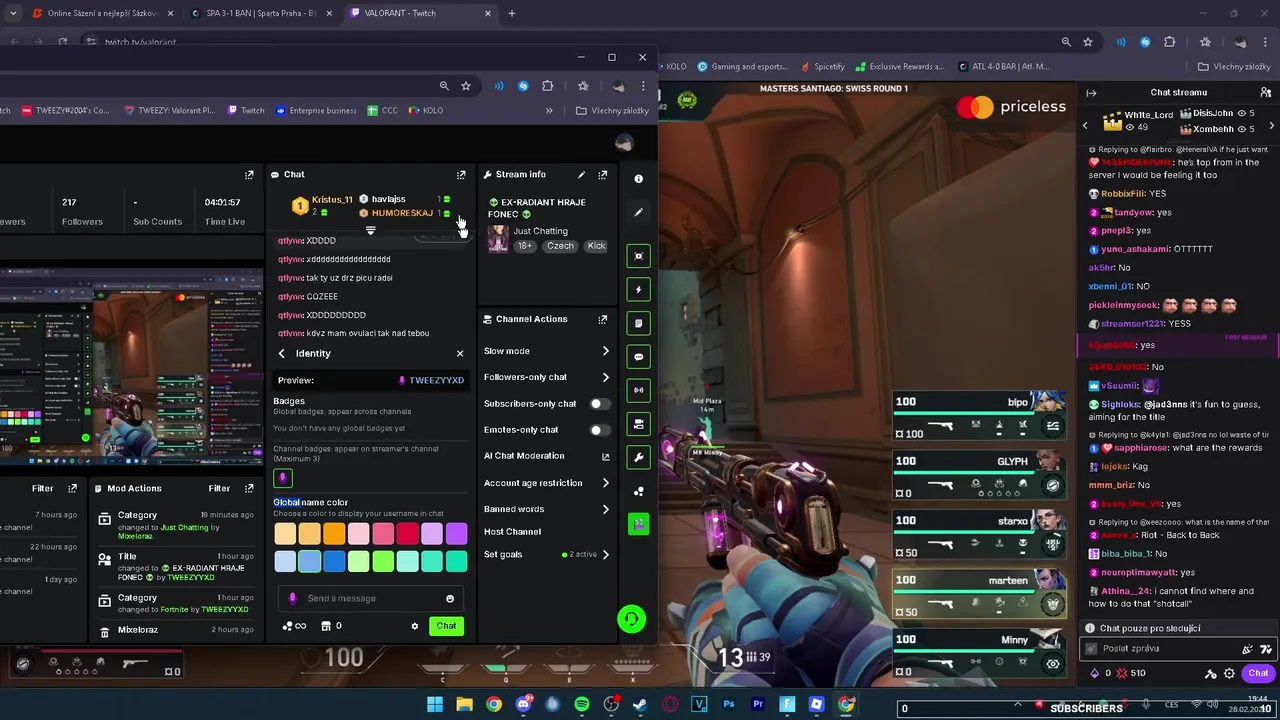Select the purple channel badge

click(x=283, y=478)
